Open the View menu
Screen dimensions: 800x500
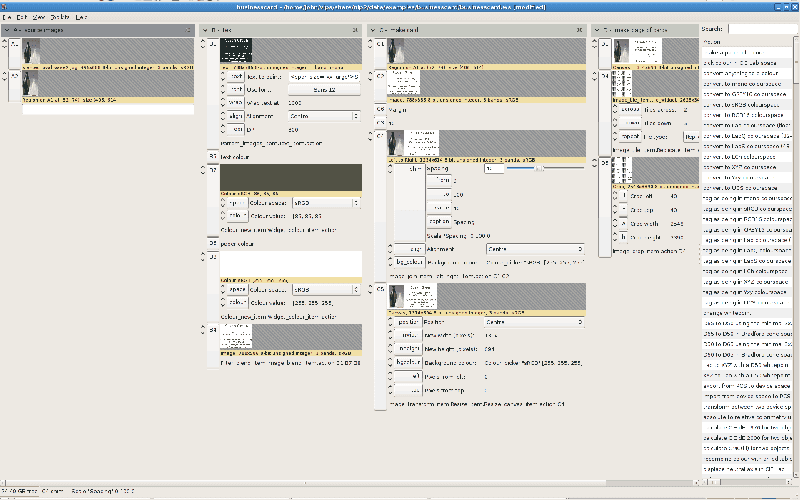(x=38, y=18)
